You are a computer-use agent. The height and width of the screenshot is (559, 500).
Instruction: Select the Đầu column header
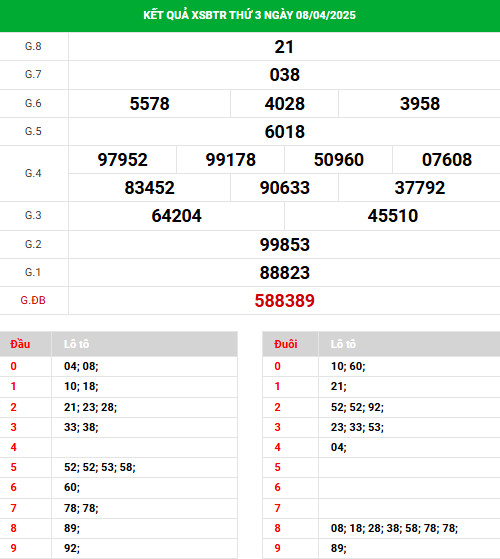pos(20,344)
